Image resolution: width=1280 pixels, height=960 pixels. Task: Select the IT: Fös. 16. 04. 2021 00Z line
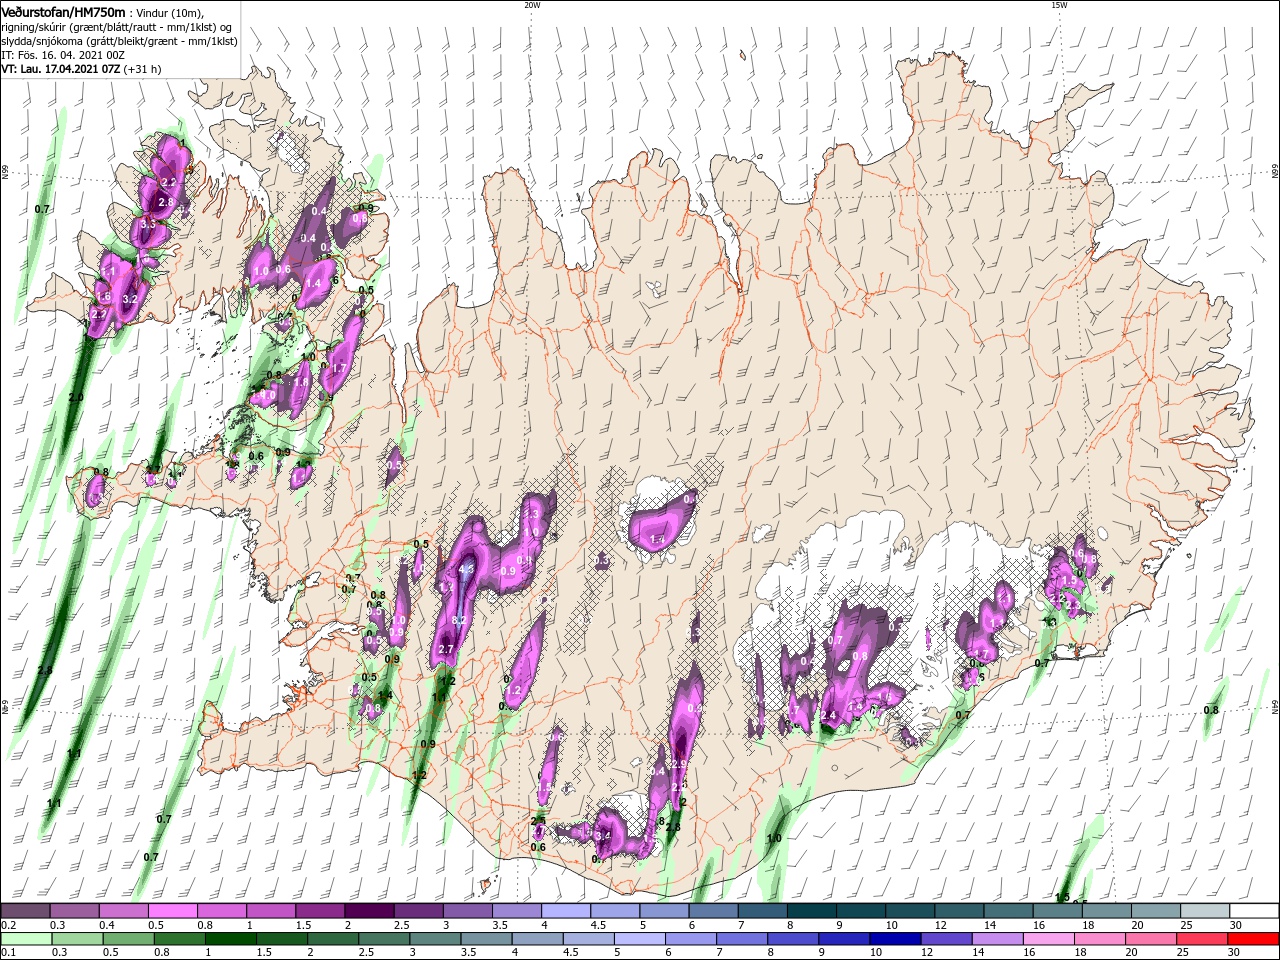point(62,55)
